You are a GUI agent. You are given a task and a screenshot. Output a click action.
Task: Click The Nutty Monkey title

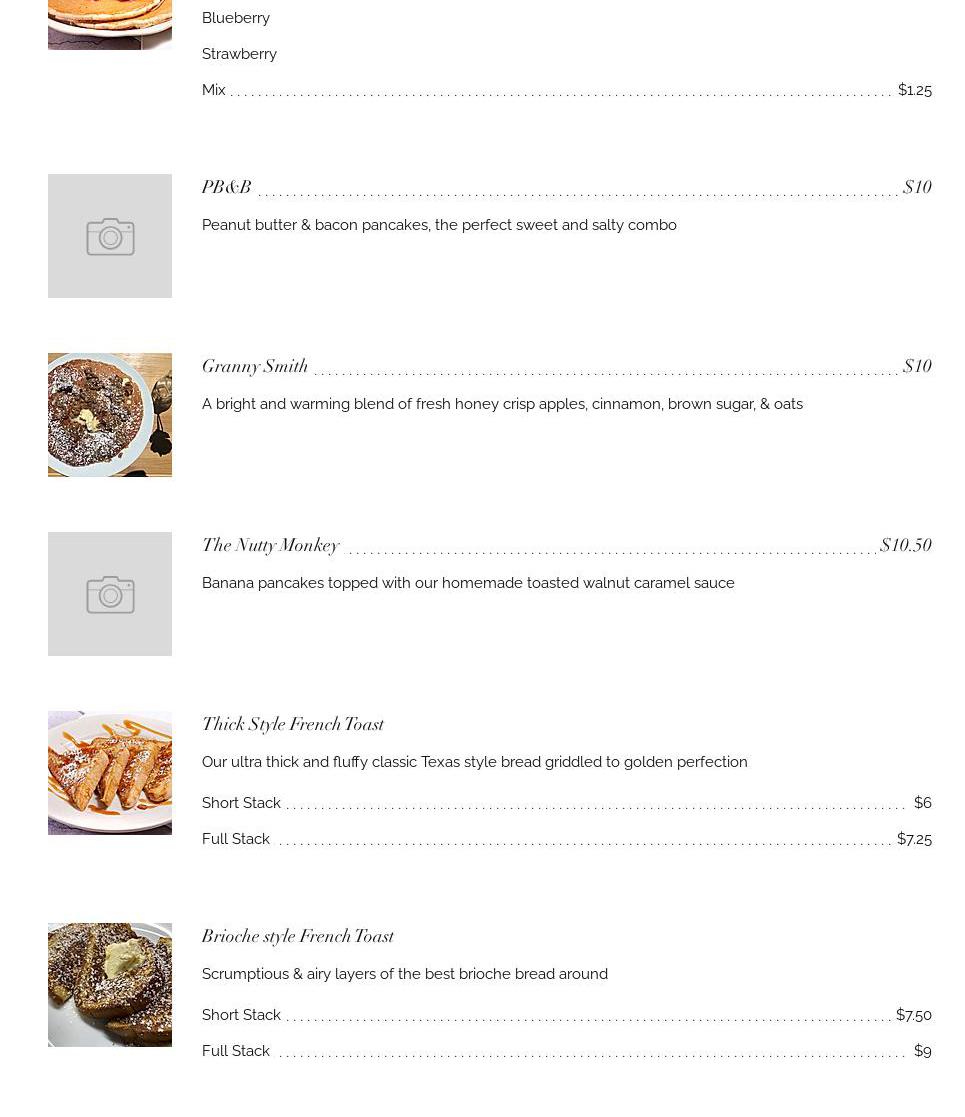(271, 545)
